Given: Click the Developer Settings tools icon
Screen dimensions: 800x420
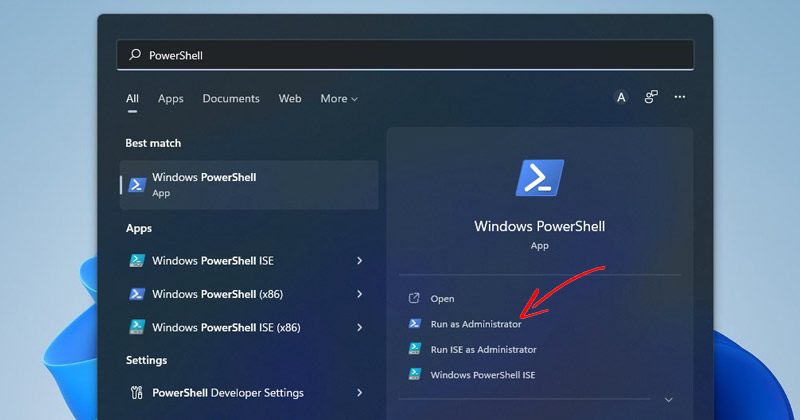Looking at the screenshot, I should tap(137, 392).
